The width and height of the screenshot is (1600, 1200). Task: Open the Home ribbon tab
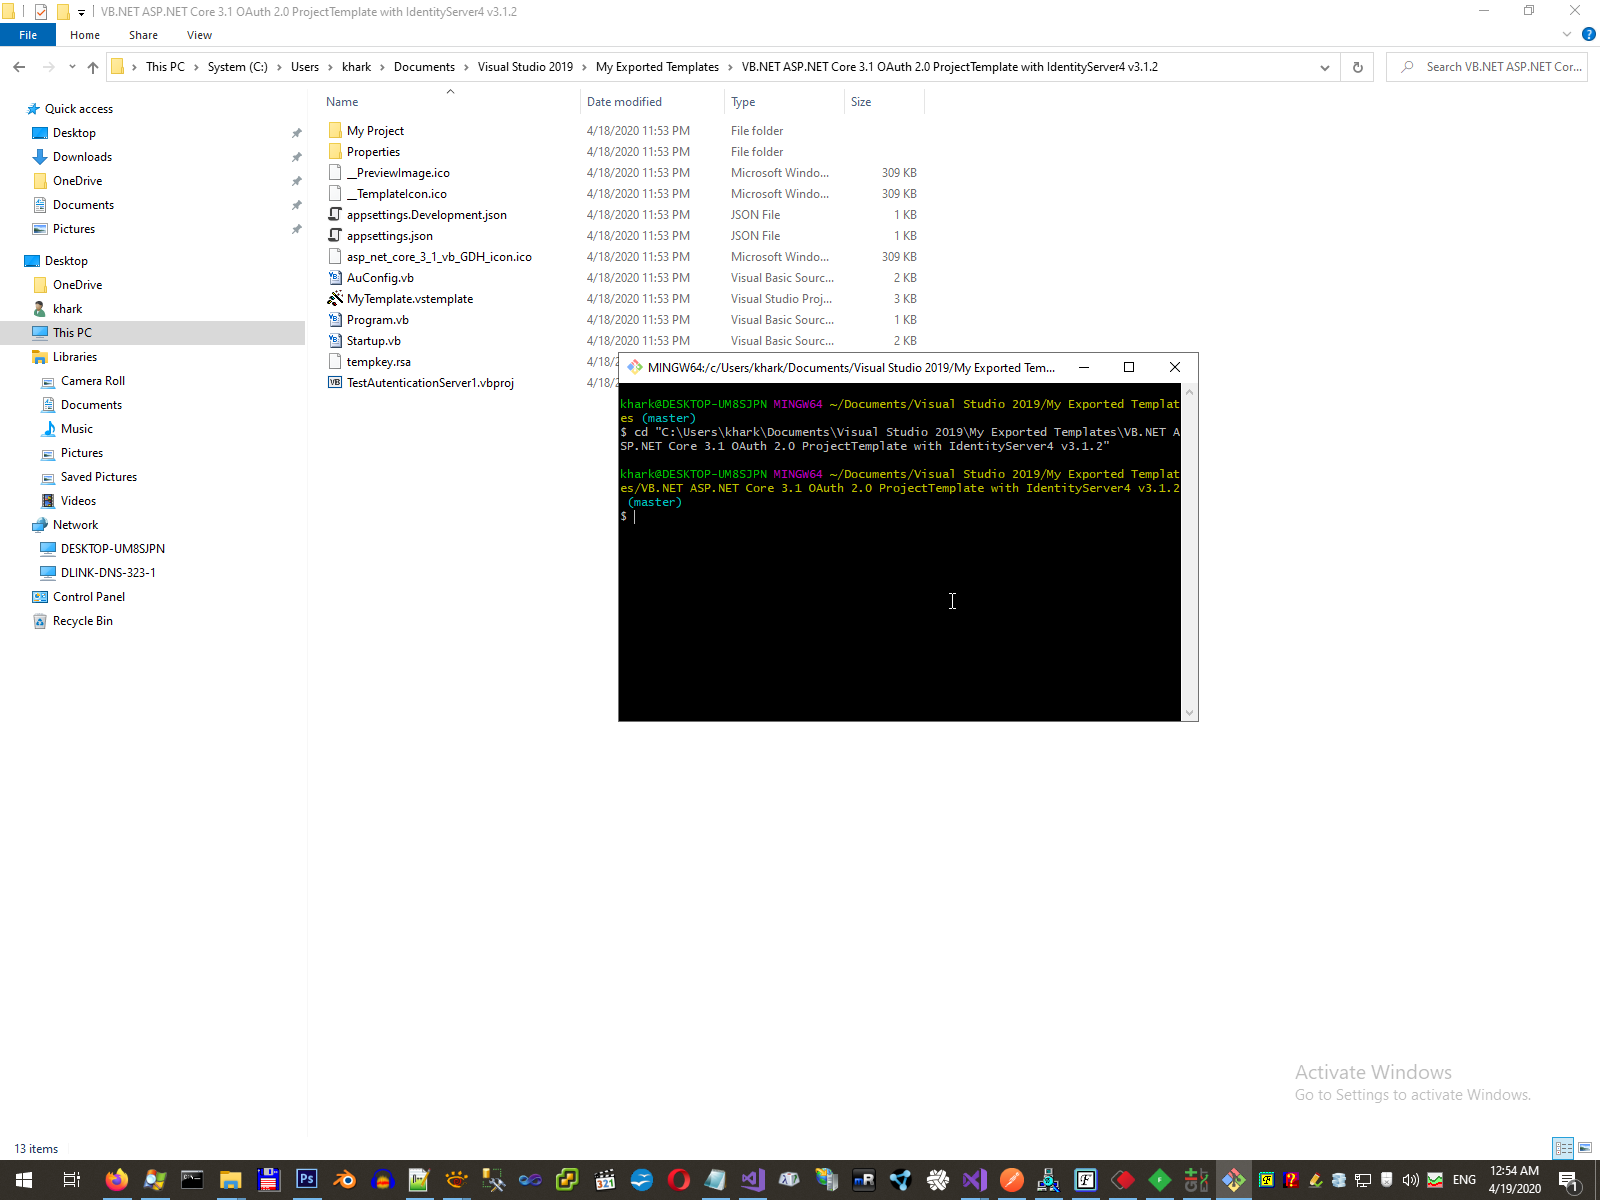[x=85, y=35]
